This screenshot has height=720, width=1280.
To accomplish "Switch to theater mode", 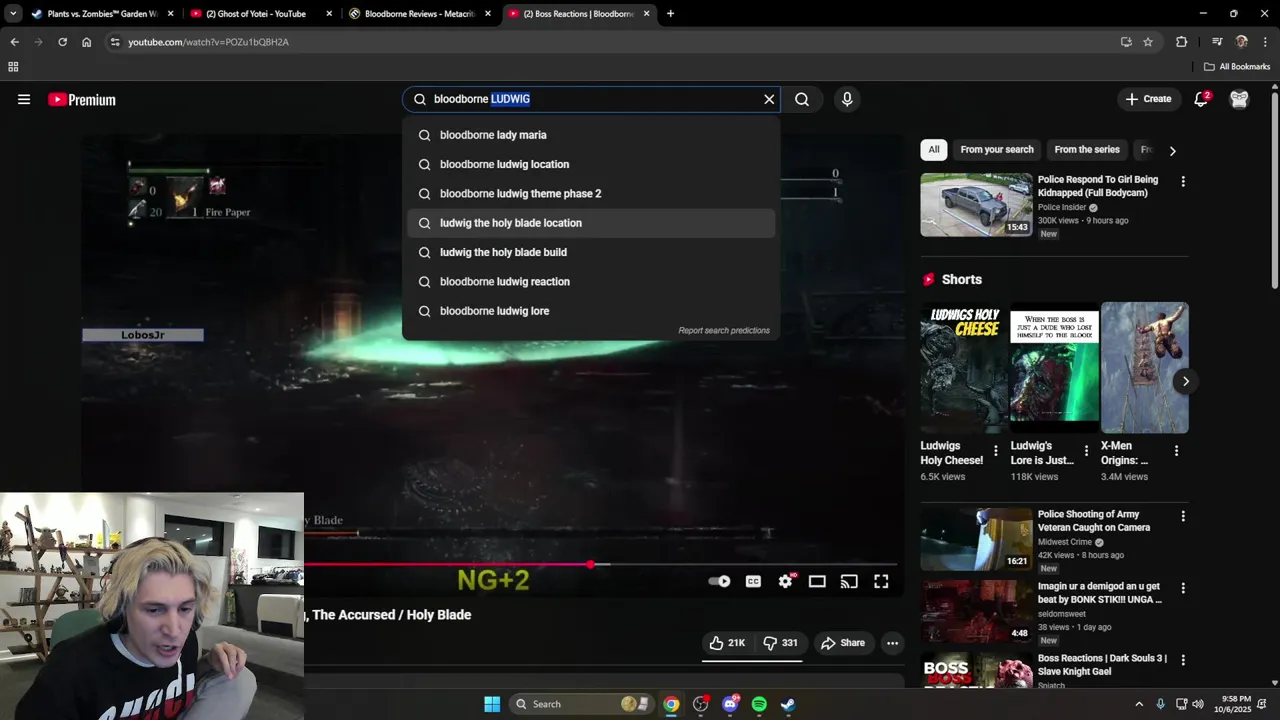I will point(817,581).
